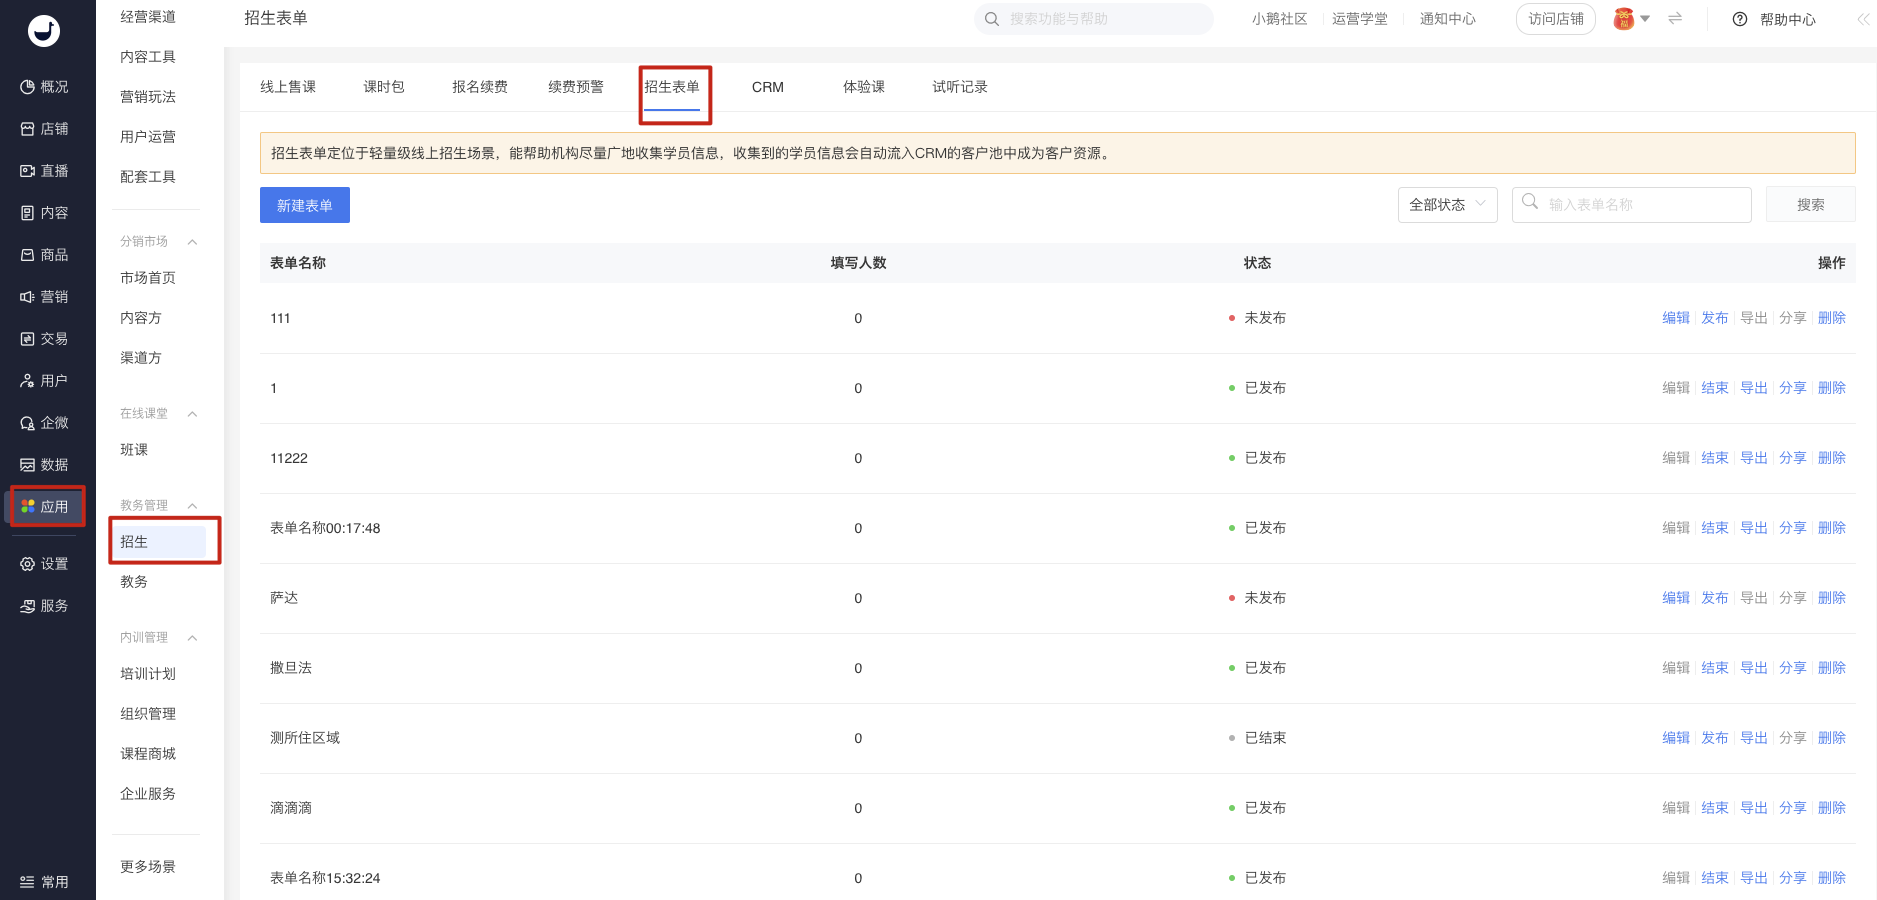Collapse the 教务管理 menu section
The height and width of the screenshot is (900, 1877).
[x=192, y=506]
